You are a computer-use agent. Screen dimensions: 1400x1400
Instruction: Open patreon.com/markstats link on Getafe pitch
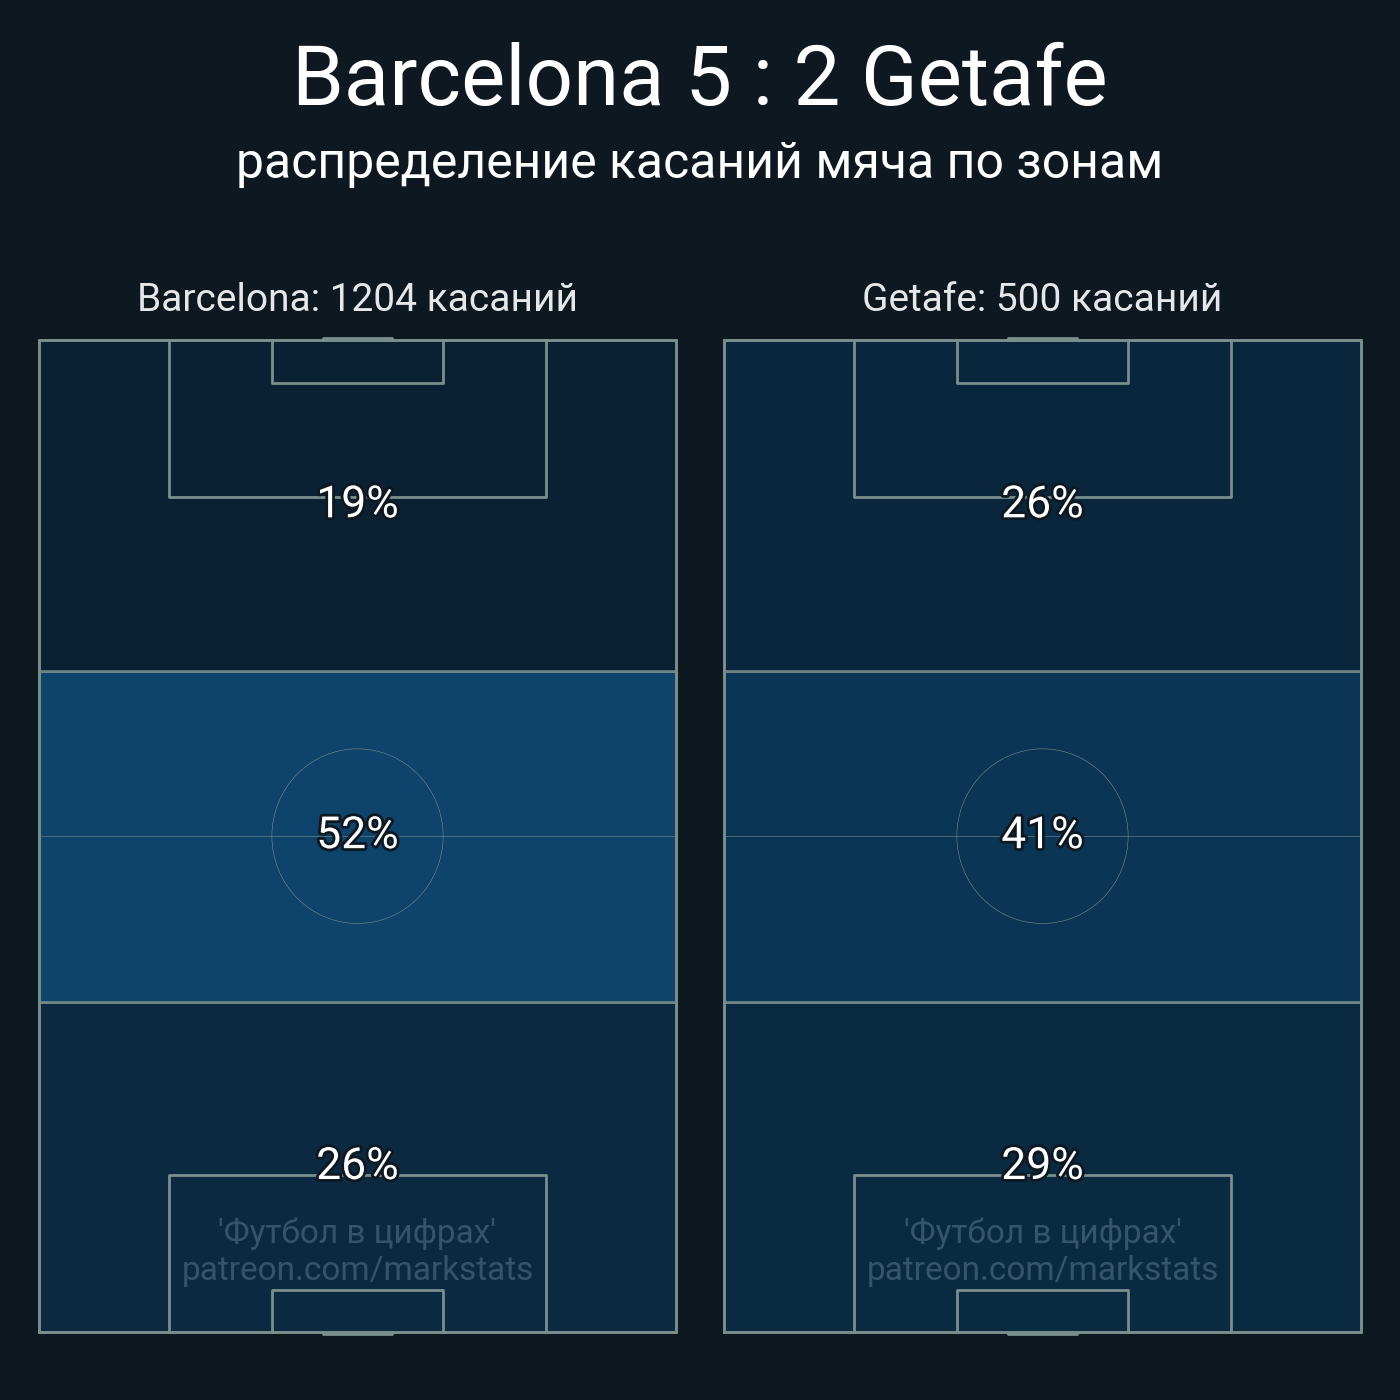tap(1042, 1269)
